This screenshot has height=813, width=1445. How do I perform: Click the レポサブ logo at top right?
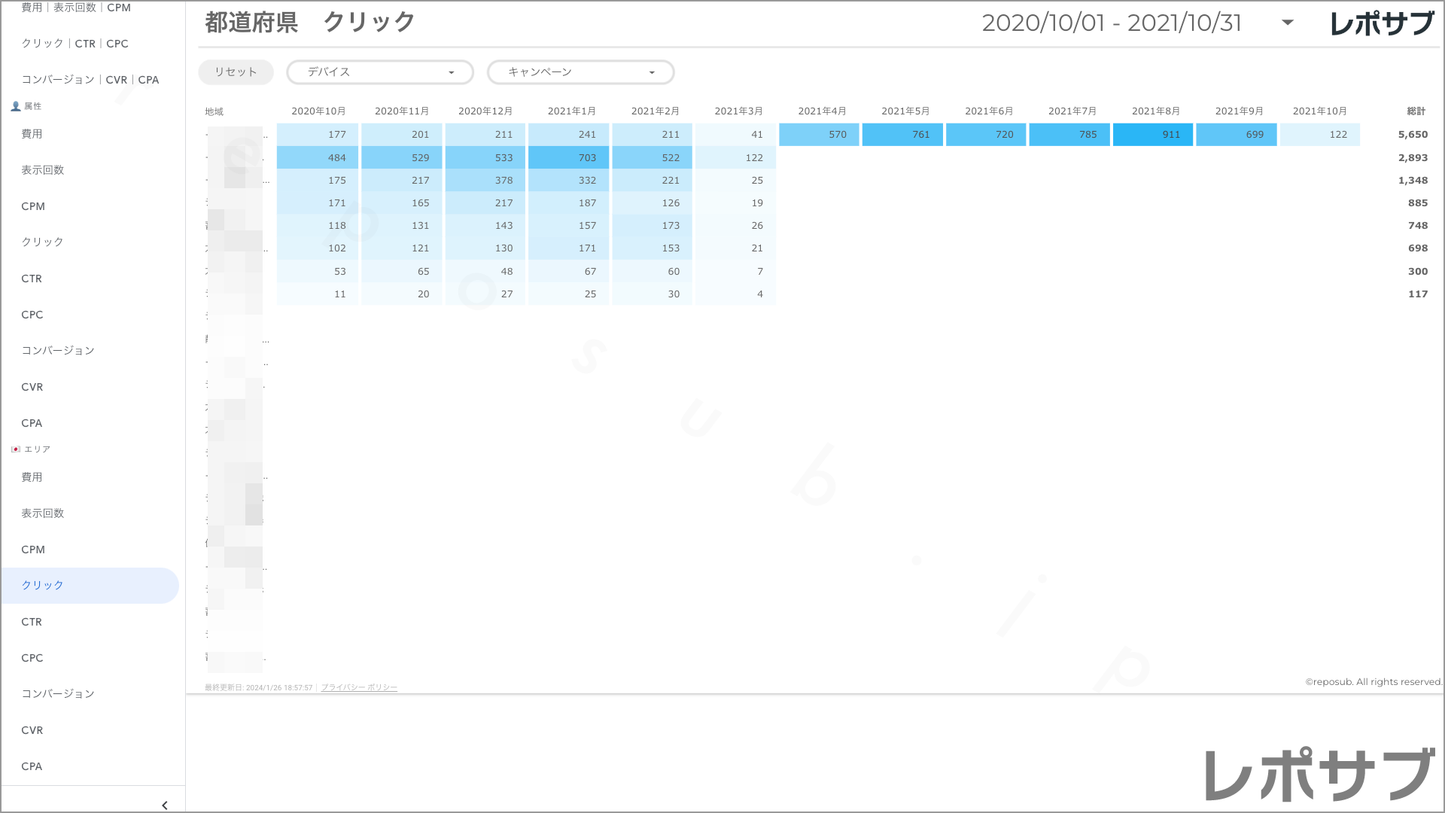1381,24
